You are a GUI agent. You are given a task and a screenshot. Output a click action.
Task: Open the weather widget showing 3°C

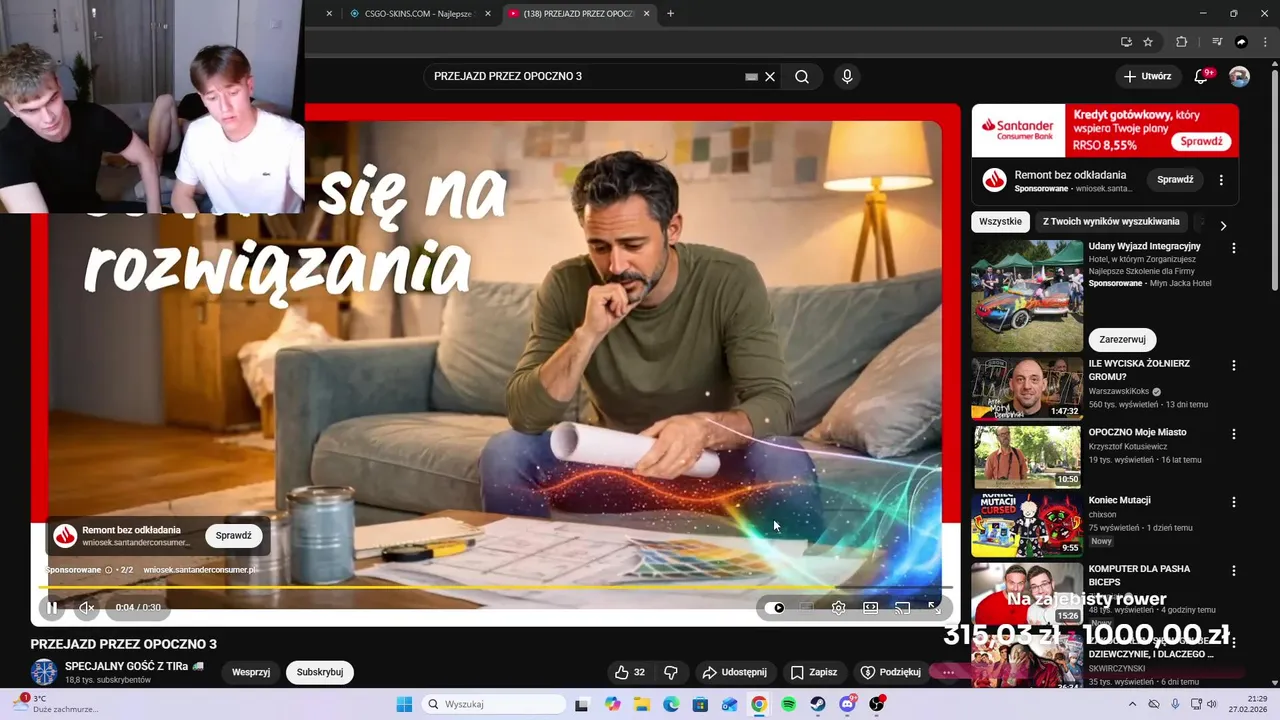point(55,704)
